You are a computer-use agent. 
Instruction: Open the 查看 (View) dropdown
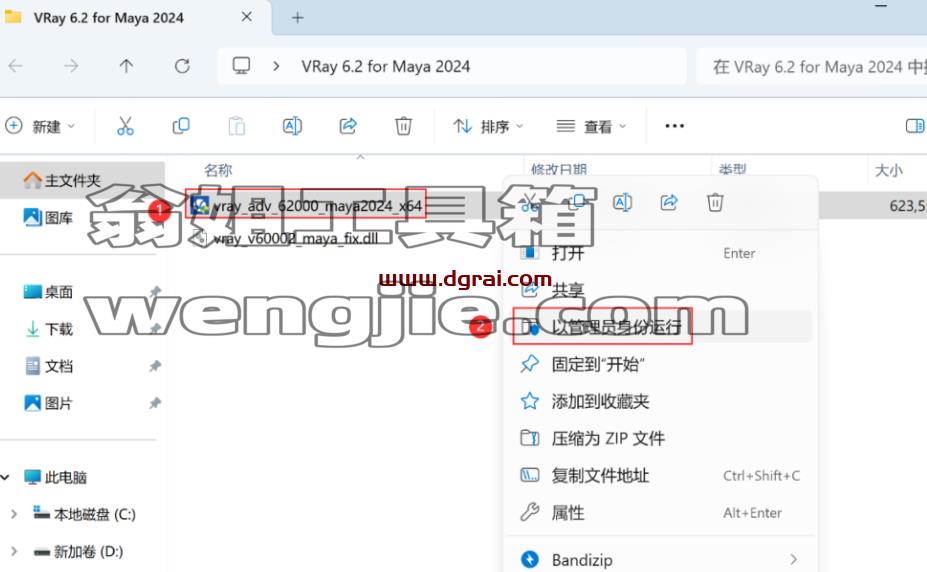[591, 126]
